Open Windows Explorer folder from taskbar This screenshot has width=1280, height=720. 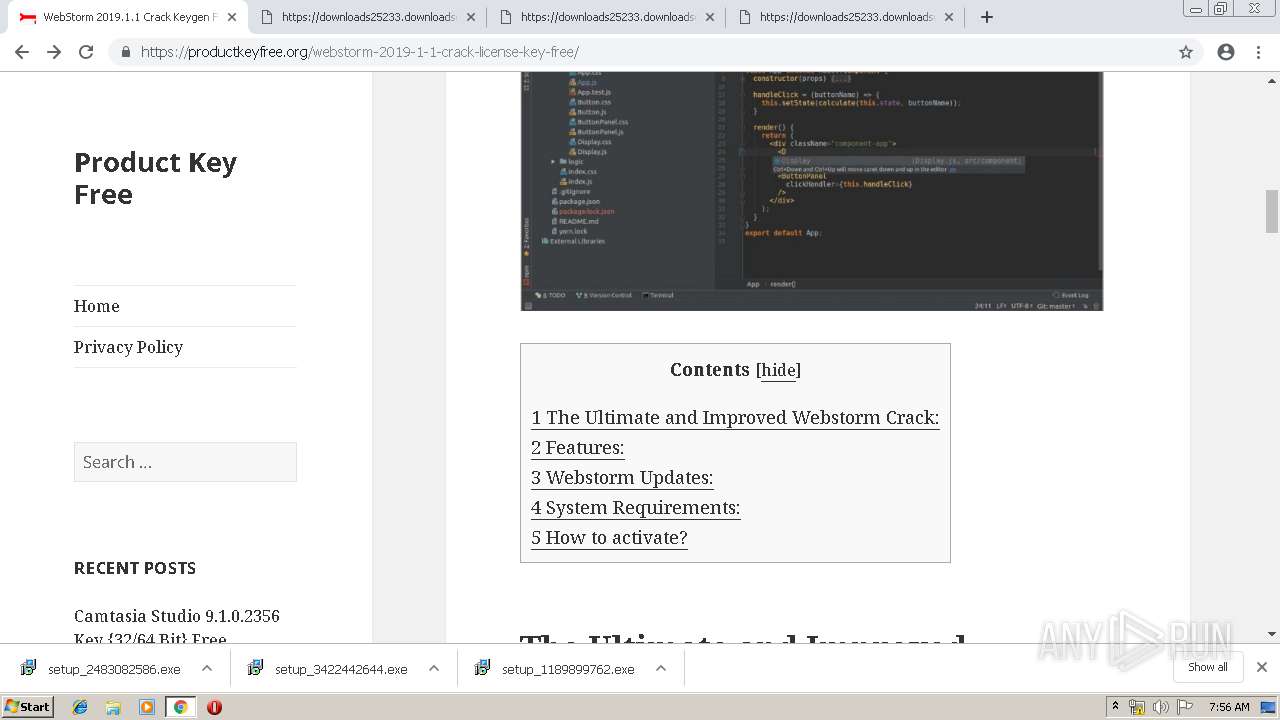pos(113,707)
